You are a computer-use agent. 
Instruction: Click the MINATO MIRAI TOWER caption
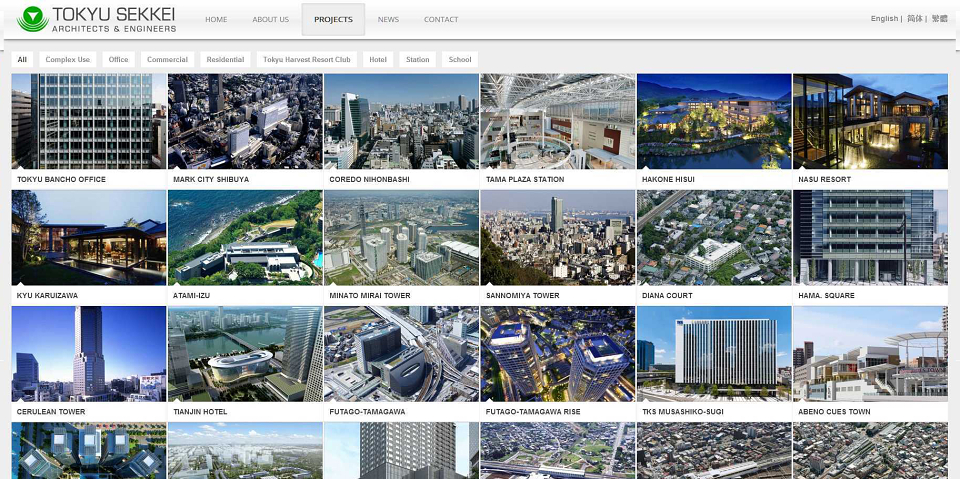pyautogui.click(x=370, y=295)
